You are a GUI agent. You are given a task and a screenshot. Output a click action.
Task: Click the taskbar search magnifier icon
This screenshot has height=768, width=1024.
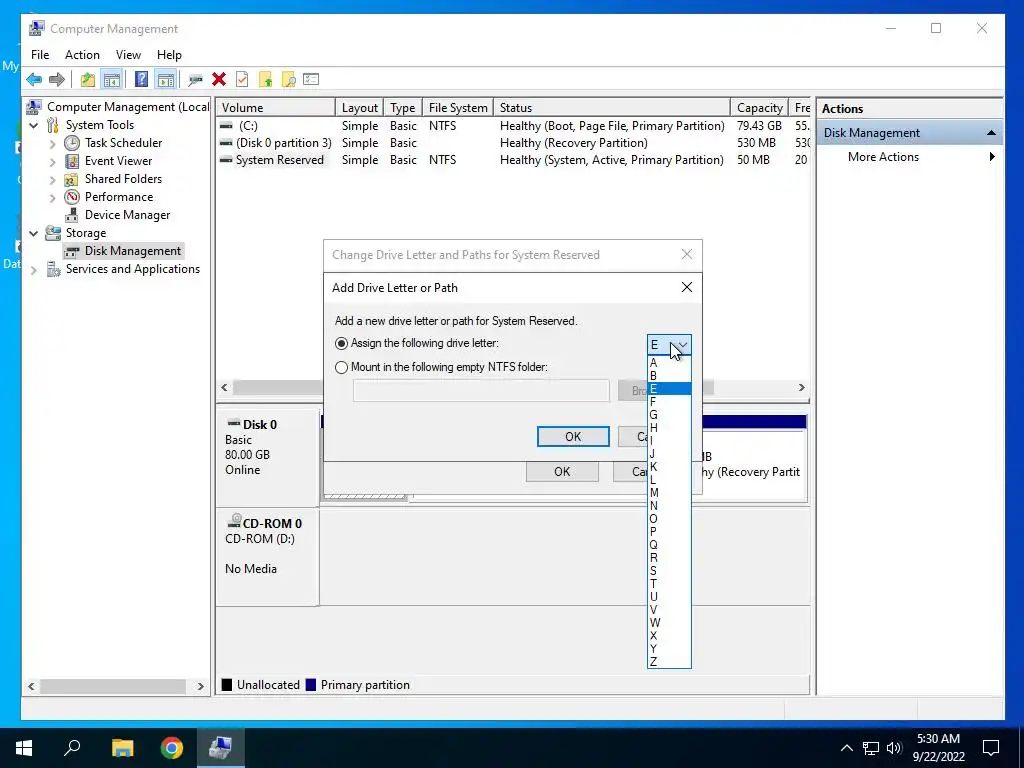point(72,747)
